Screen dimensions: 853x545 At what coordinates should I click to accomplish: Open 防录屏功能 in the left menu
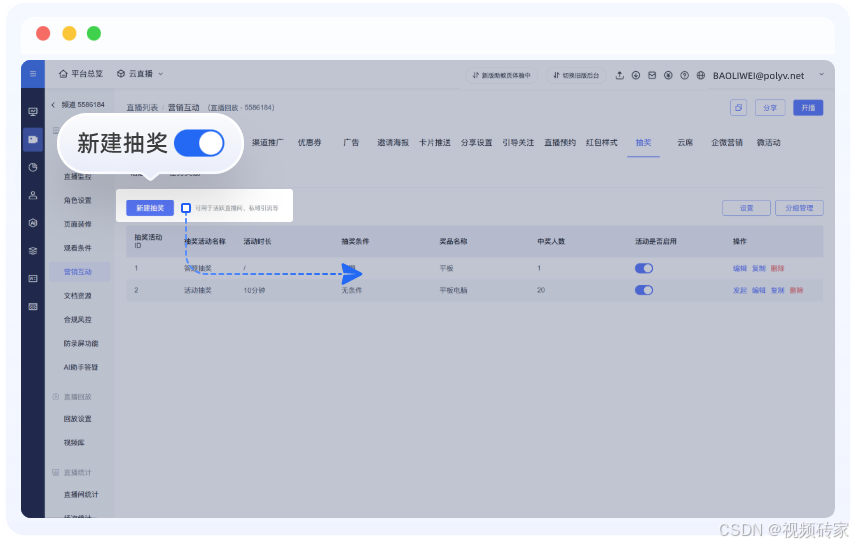[81, 344]
